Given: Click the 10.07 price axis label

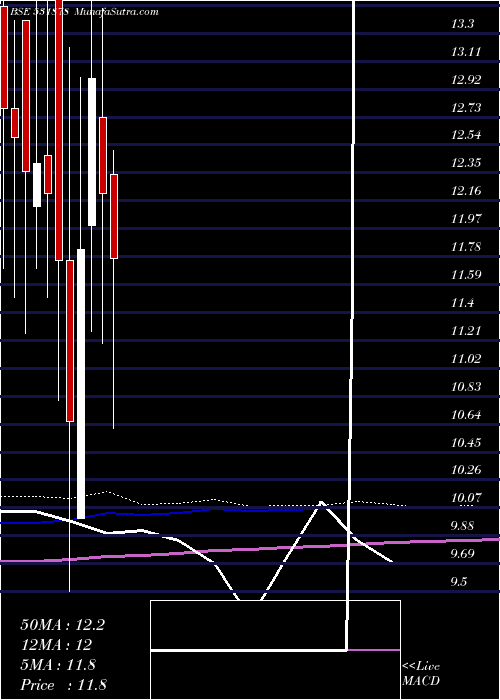Looking at the screenshot, I should click(x=466, y=498).
